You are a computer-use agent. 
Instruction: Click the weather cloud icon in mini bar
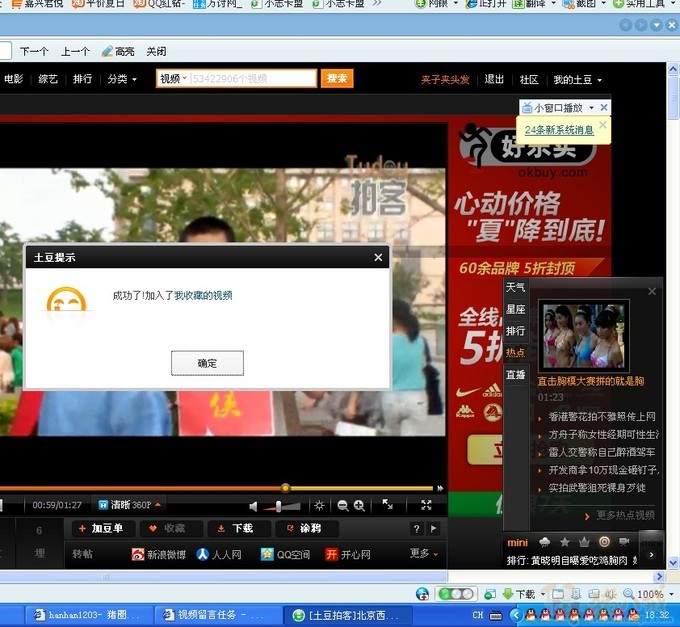[544, 542]
